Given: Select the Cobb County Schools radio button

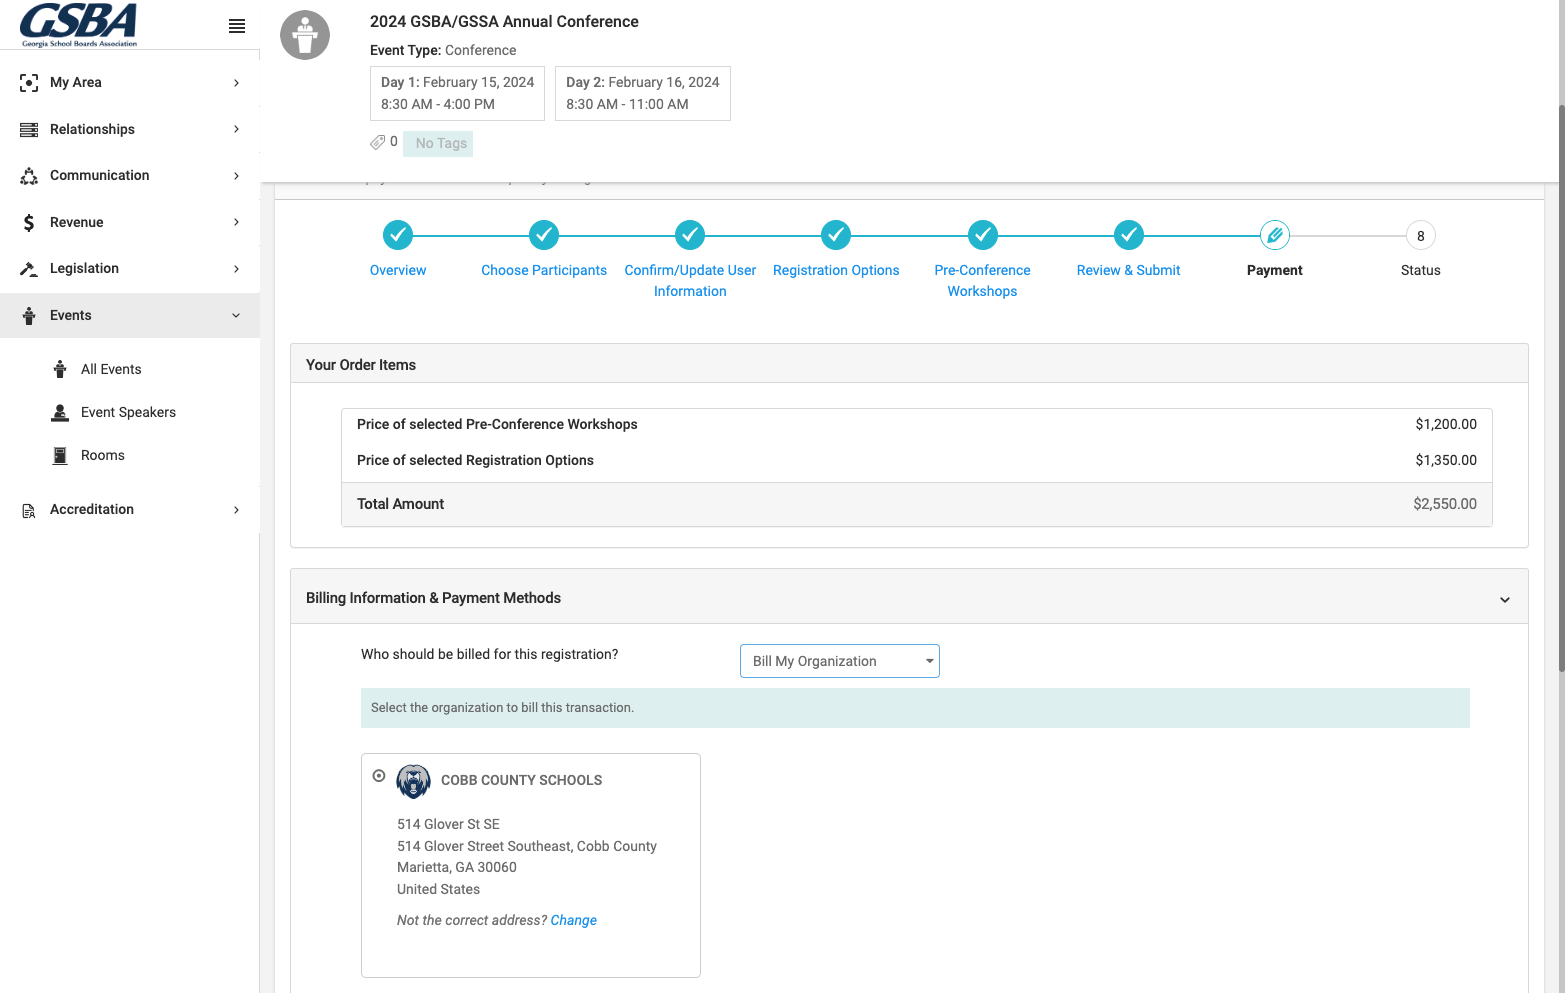Looking at the screenshot, I should [379, 776].
